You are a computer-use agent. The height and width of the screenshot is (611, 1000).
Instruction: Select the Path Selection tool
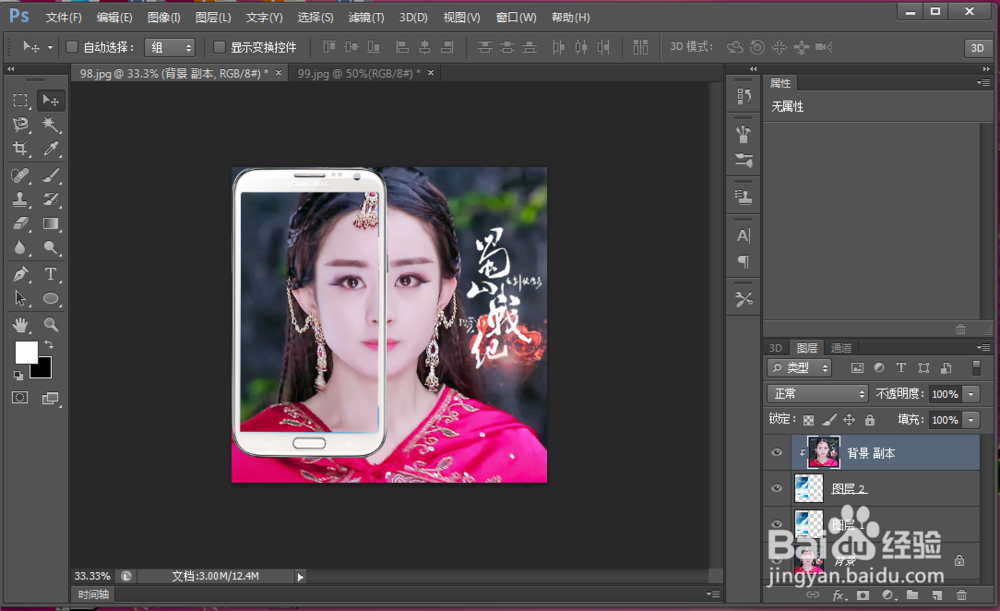click(x=20, y=298)
